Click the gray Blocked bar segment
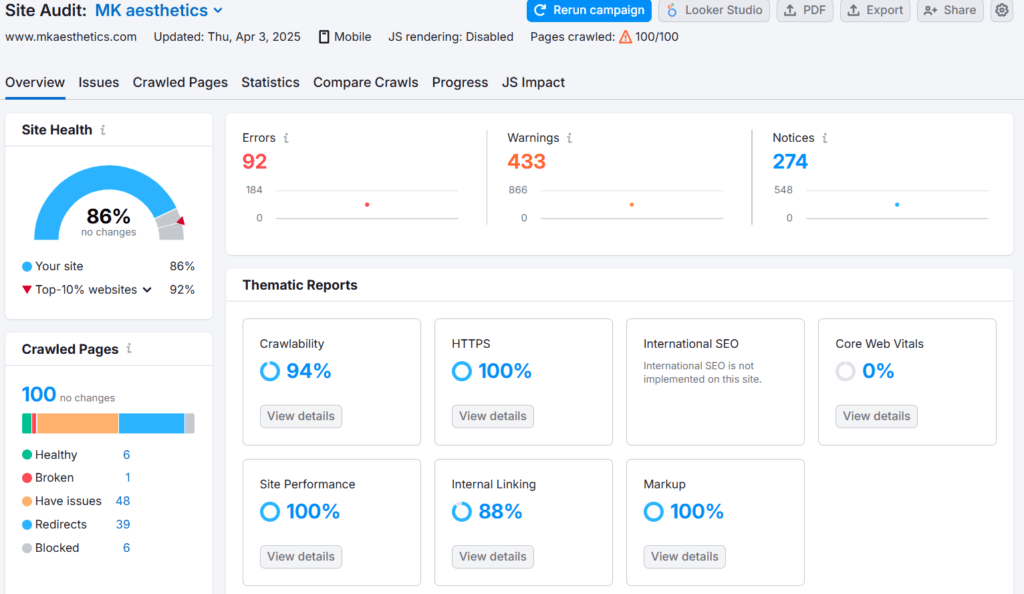 pyautogui.click(x=189, y=424)
